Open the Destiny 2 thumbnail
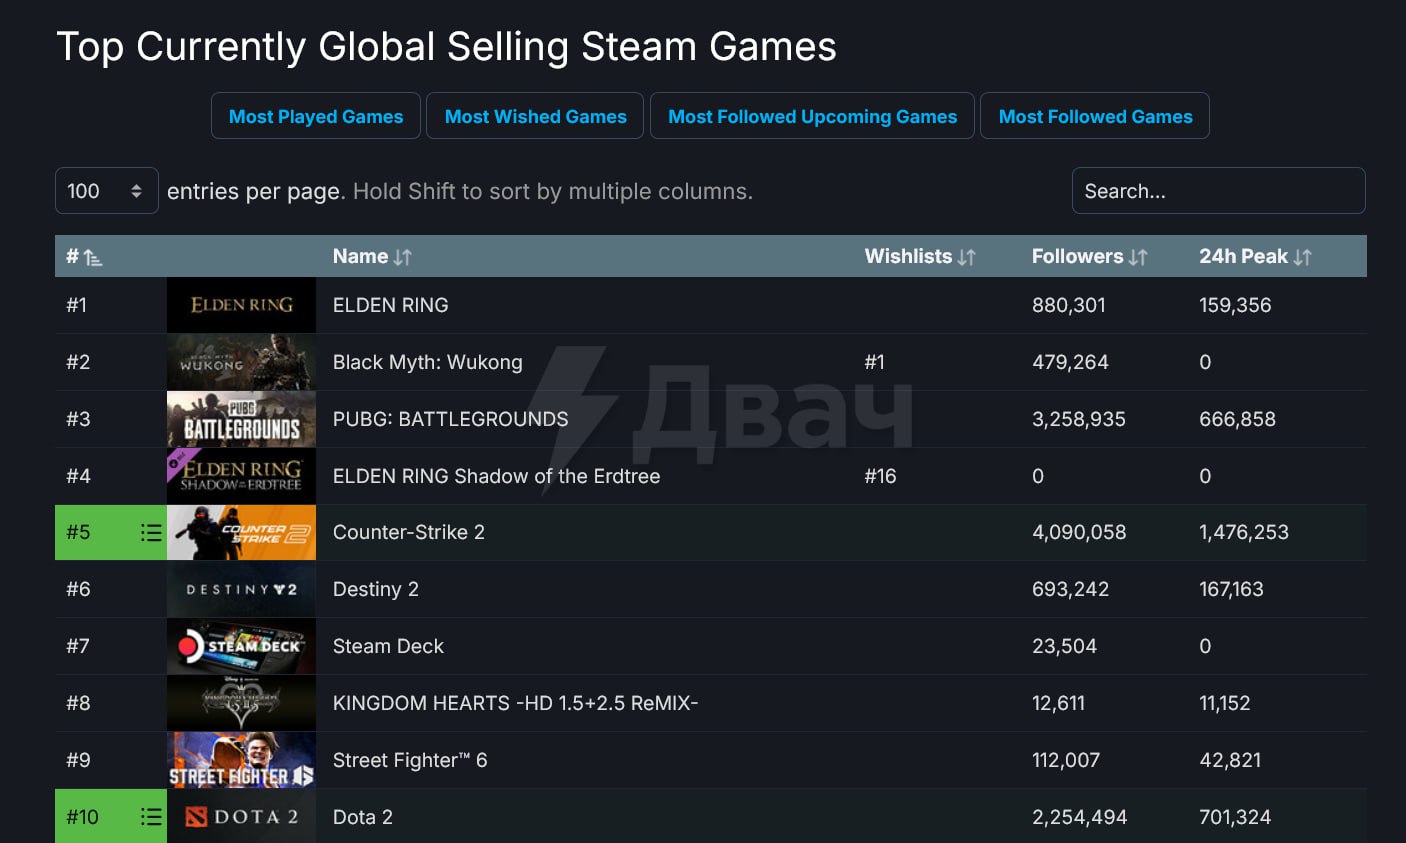 click(241, 590)
